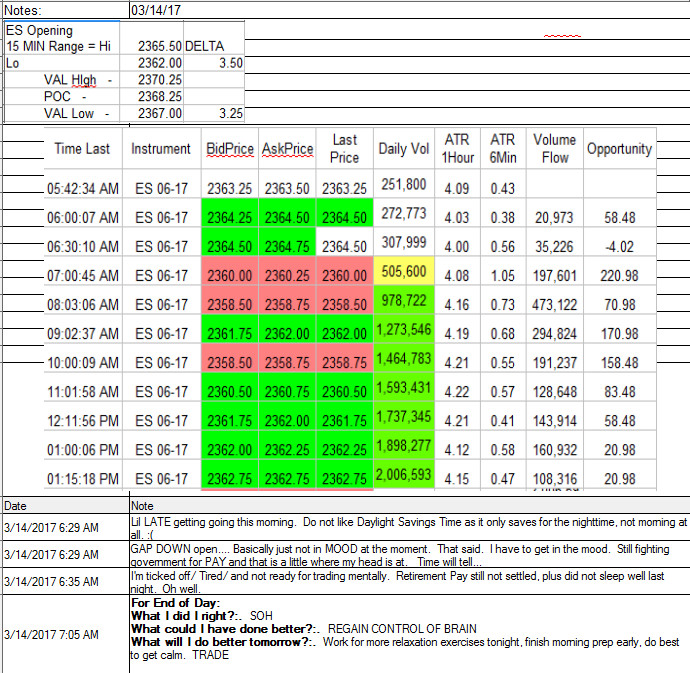This screenshot has height=673, width=690.
Task: Click the Notes: label cell
Action: pos(66,10)
